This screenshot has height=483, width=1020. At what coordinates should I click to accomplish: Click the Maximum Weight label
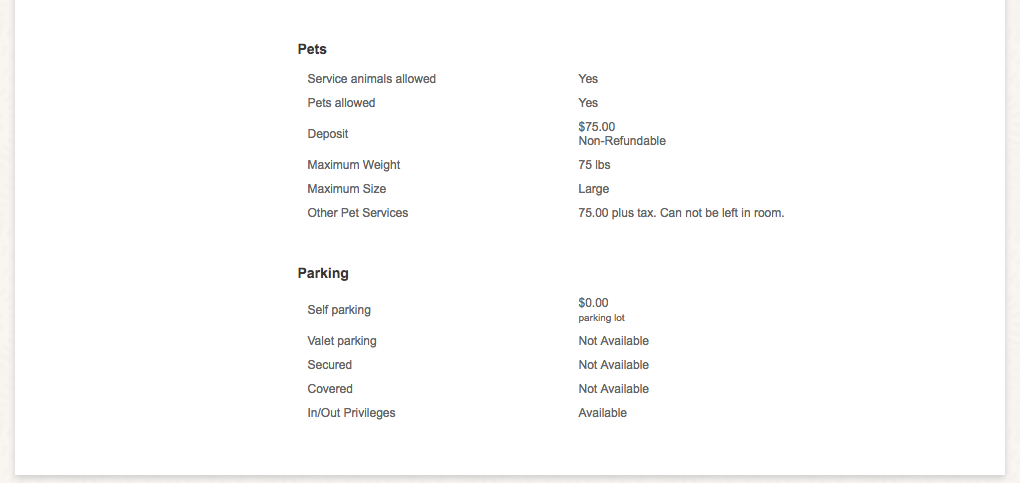(x=353, y=165)
